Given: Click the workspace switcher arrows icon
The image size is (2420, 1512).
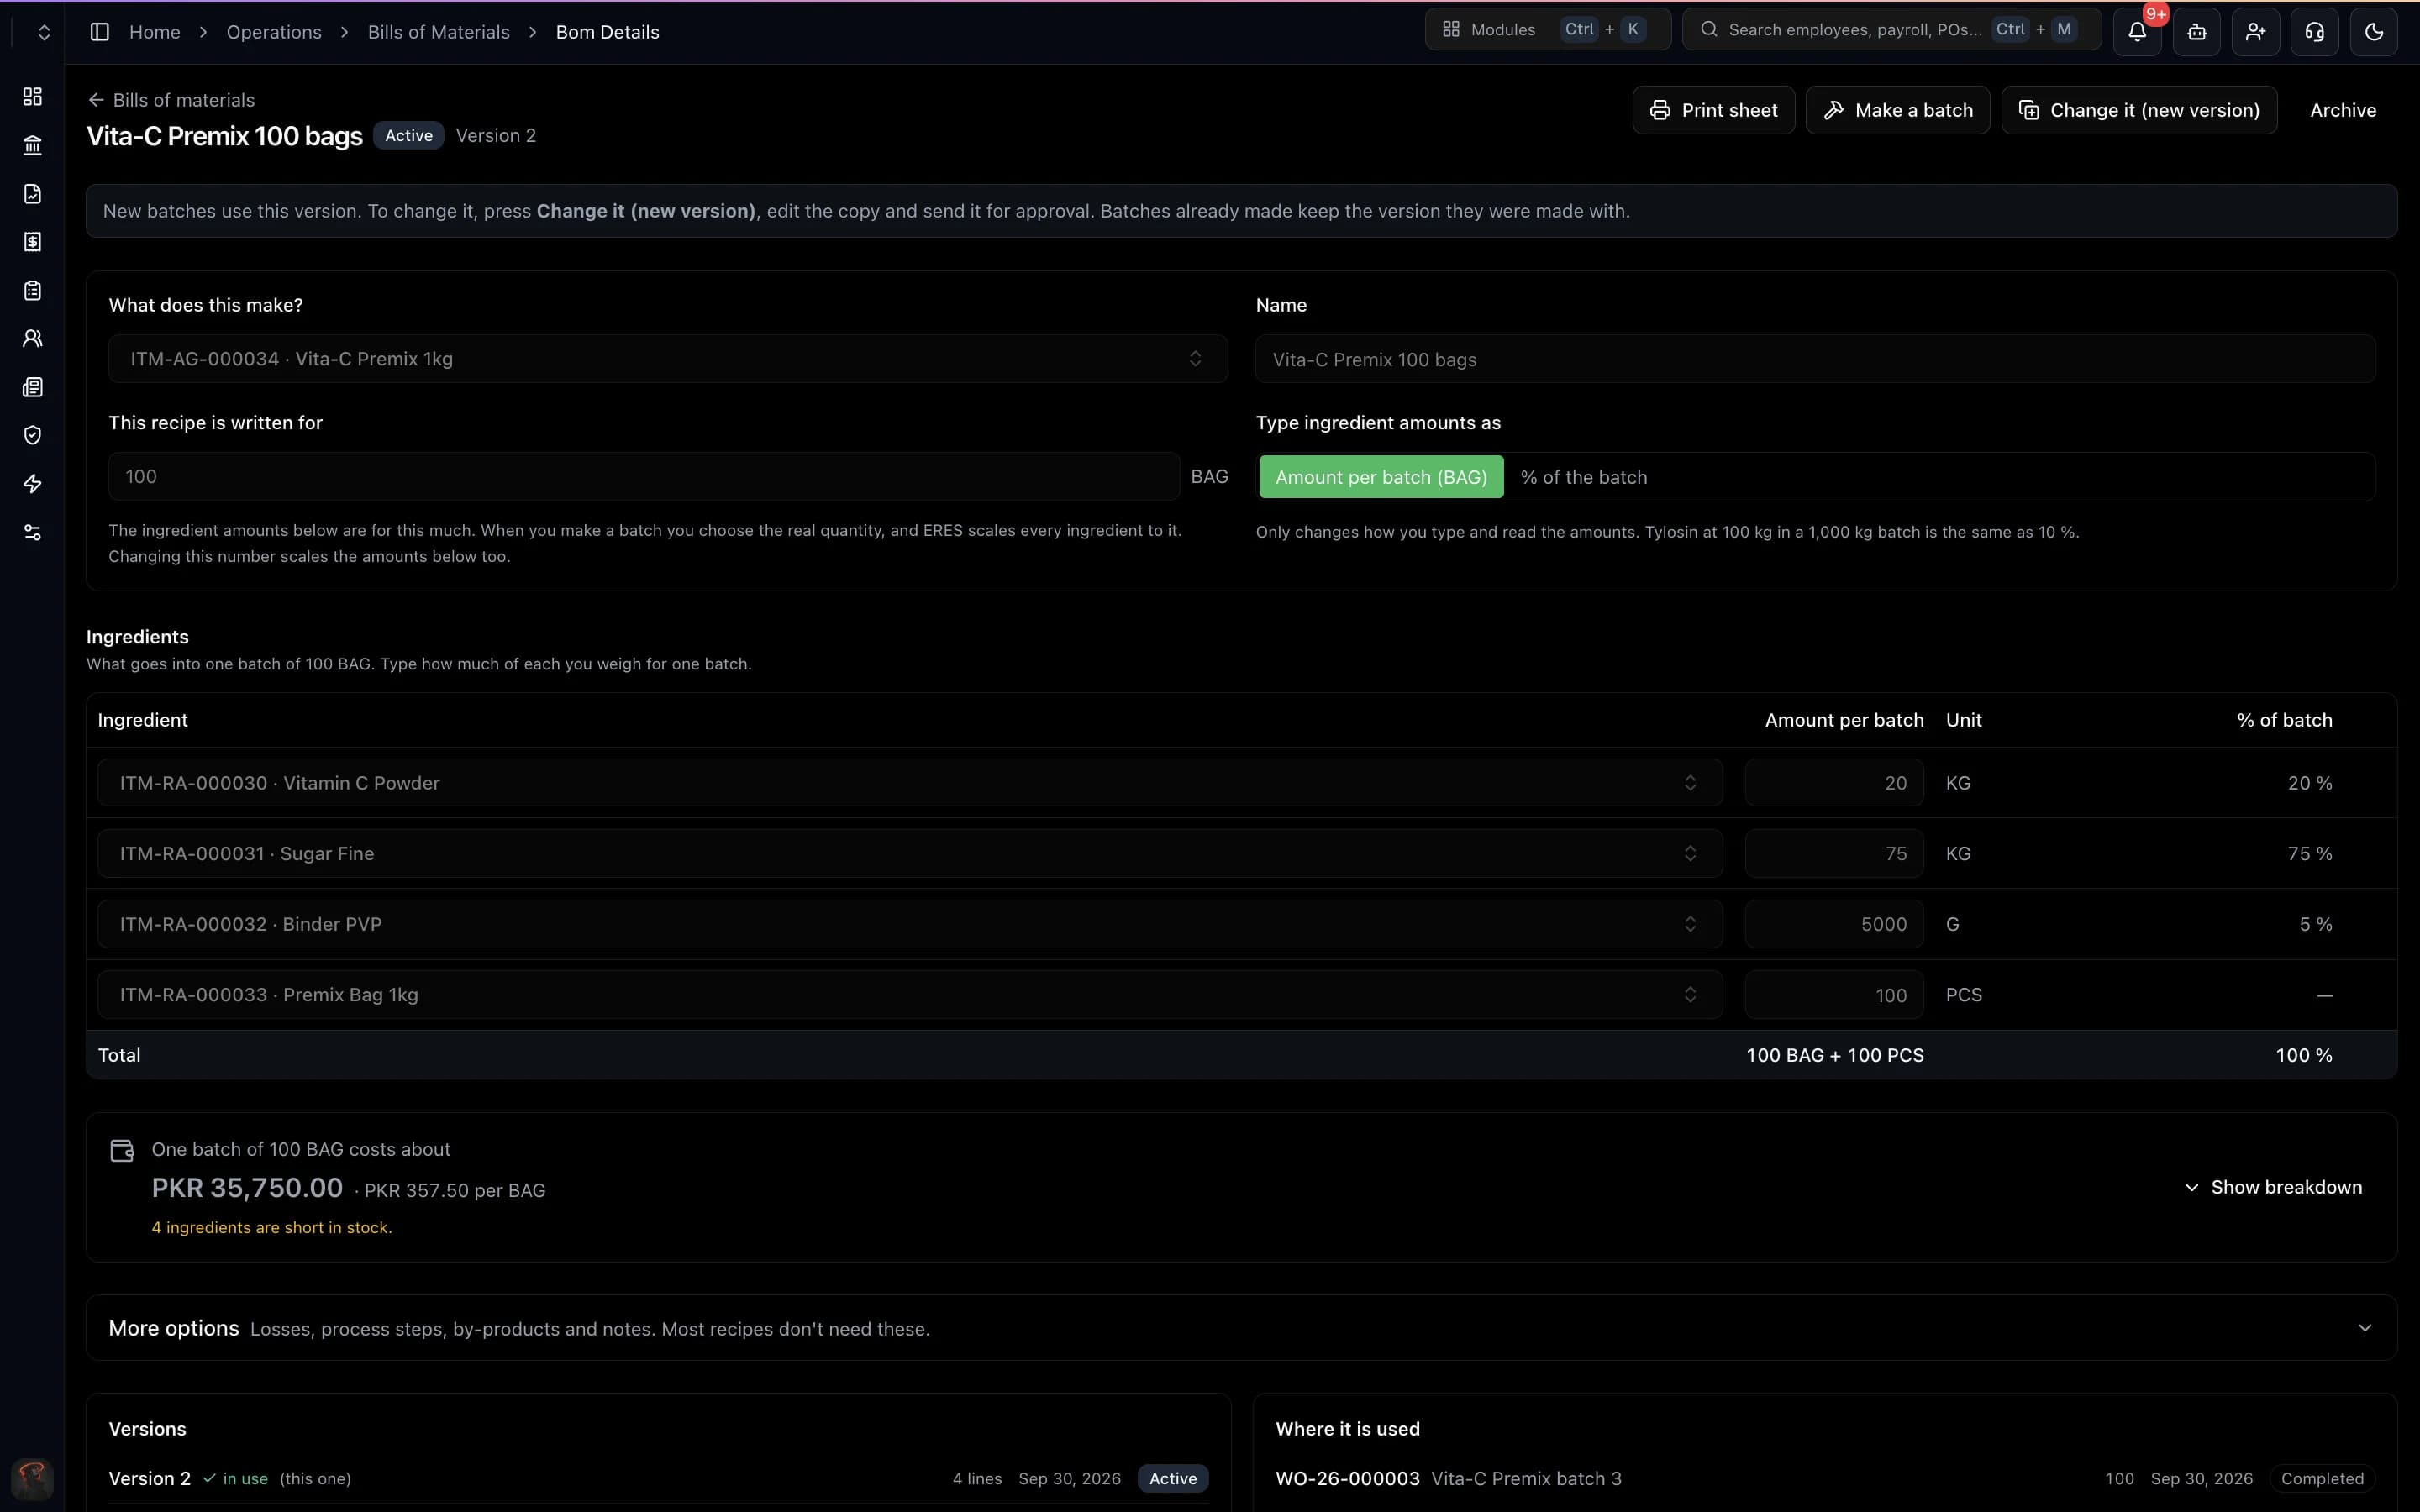Looking at the screenshot, I should [43, 32].
